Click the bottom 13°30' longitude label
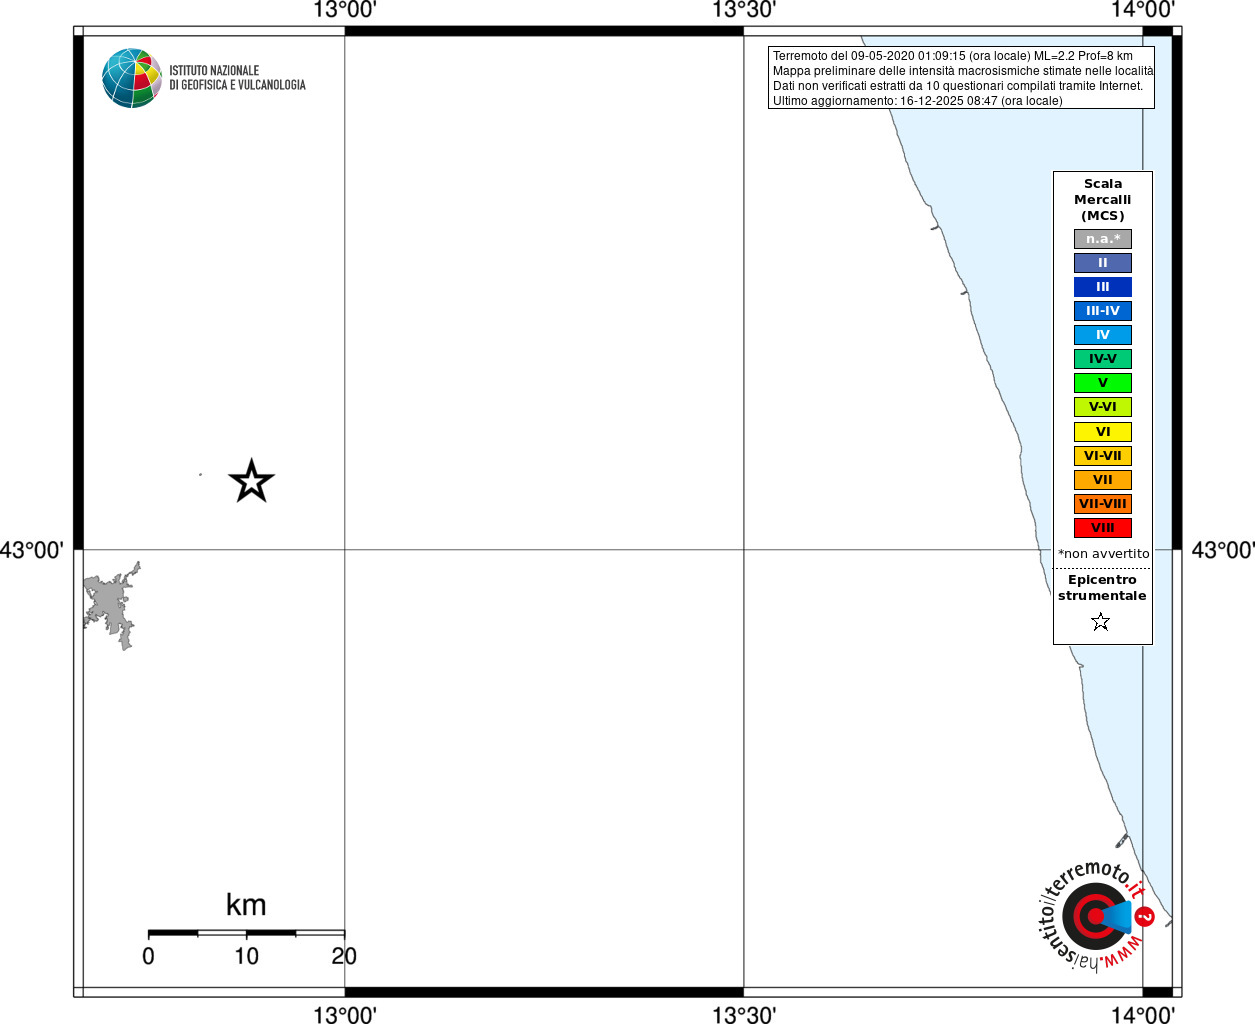Image resolution: width=1255 pixels, height=1024 pixels. click(744, 1014)
